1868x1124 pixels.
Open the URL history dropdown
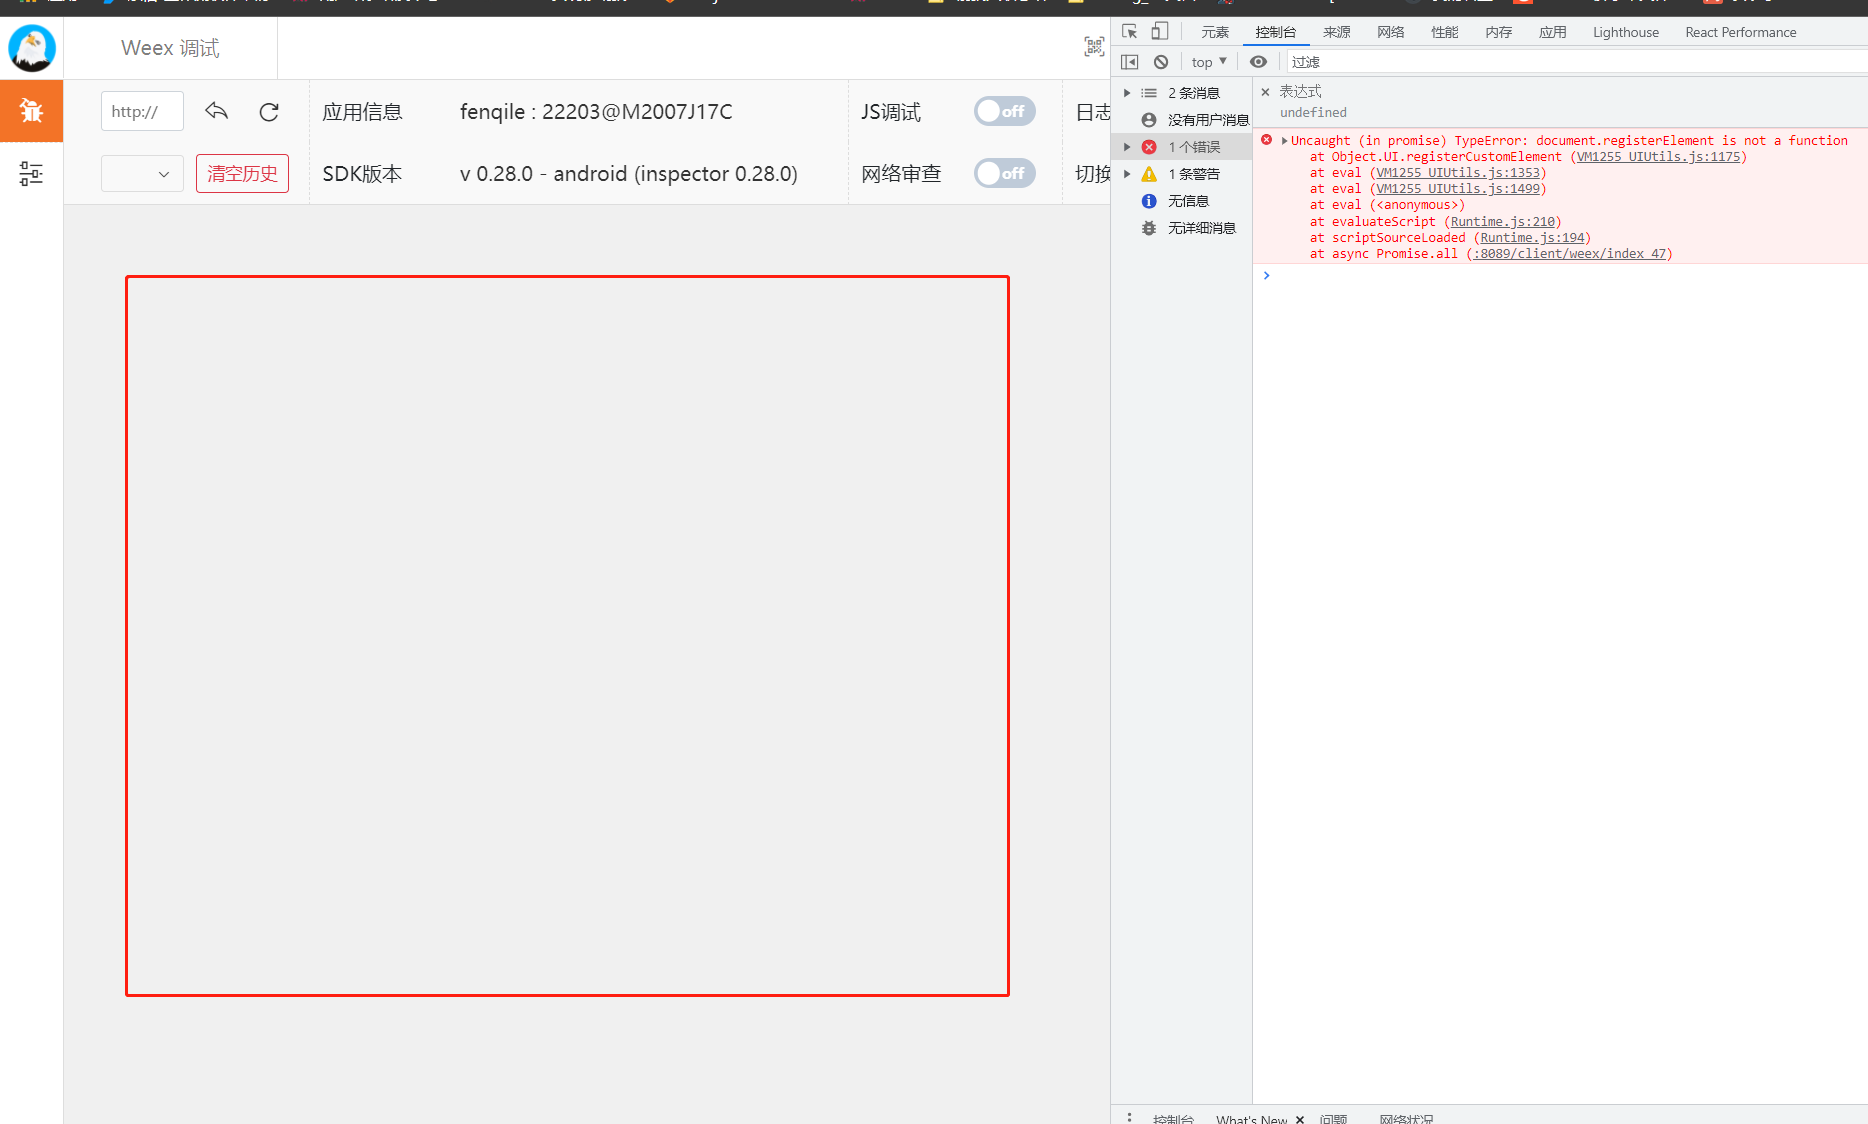(x=141, y=172)
